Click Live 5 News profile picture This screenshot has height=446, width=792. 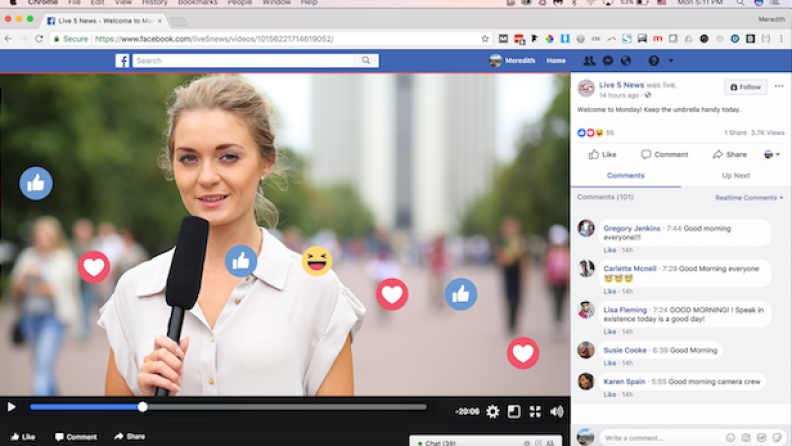(586, 88)
